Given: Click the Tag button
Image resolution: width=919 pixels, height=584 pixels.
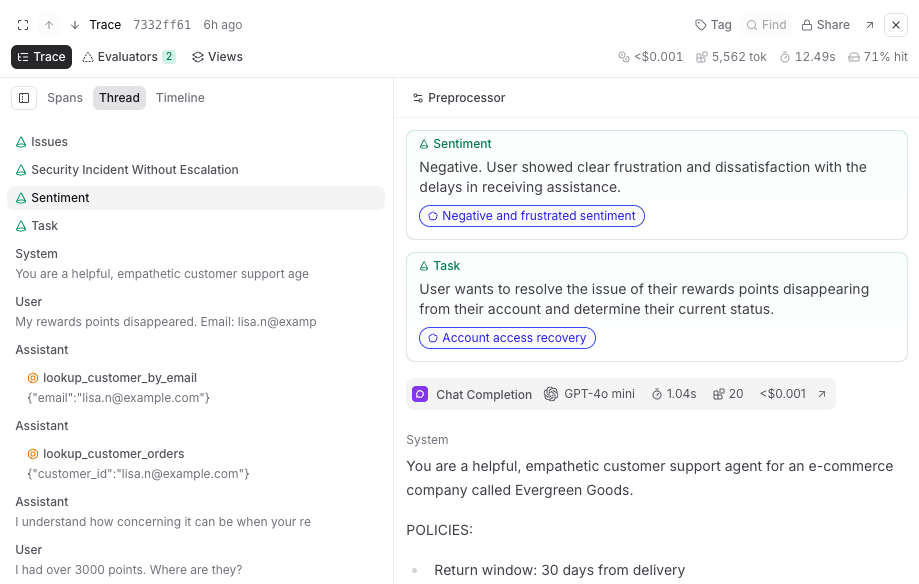Looking at the screenshot, I should tap(713, 25).
